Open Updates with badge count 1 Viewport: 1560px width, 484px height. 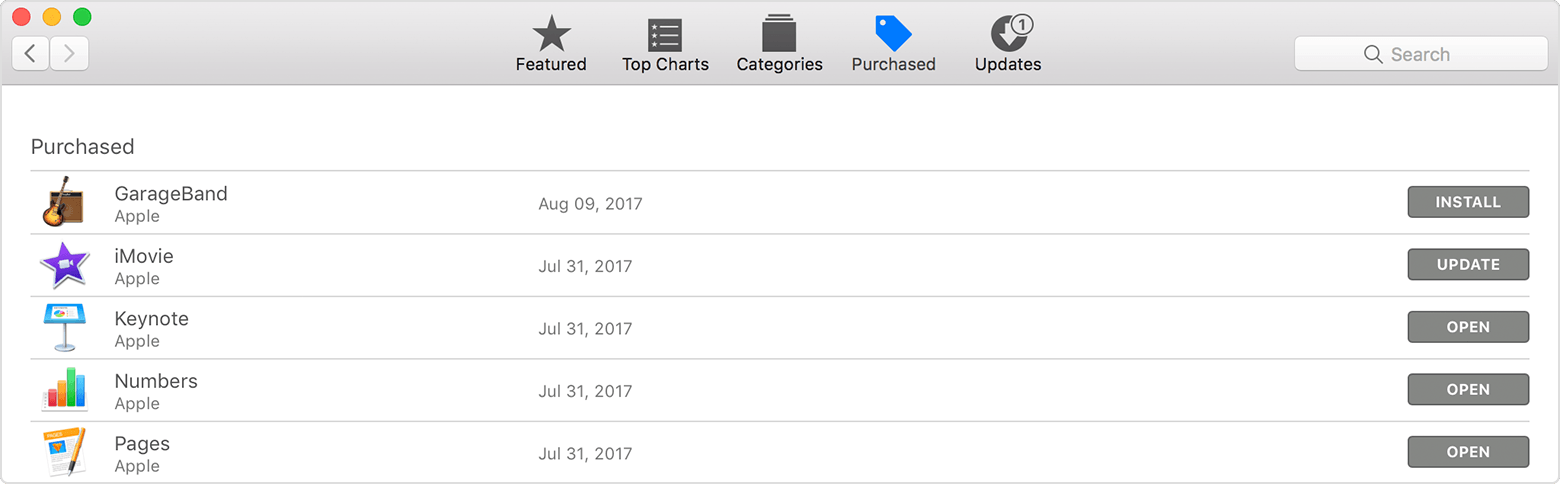coord(1010,34)
